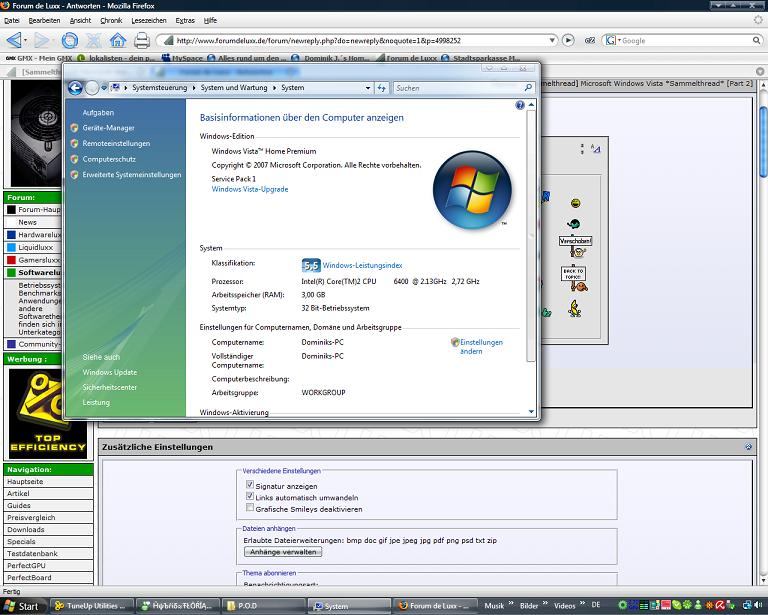Open the Windows-Leistungsindex link
Image resolution: width=768 pixels, height=615 pixels.
coord(362,265)
